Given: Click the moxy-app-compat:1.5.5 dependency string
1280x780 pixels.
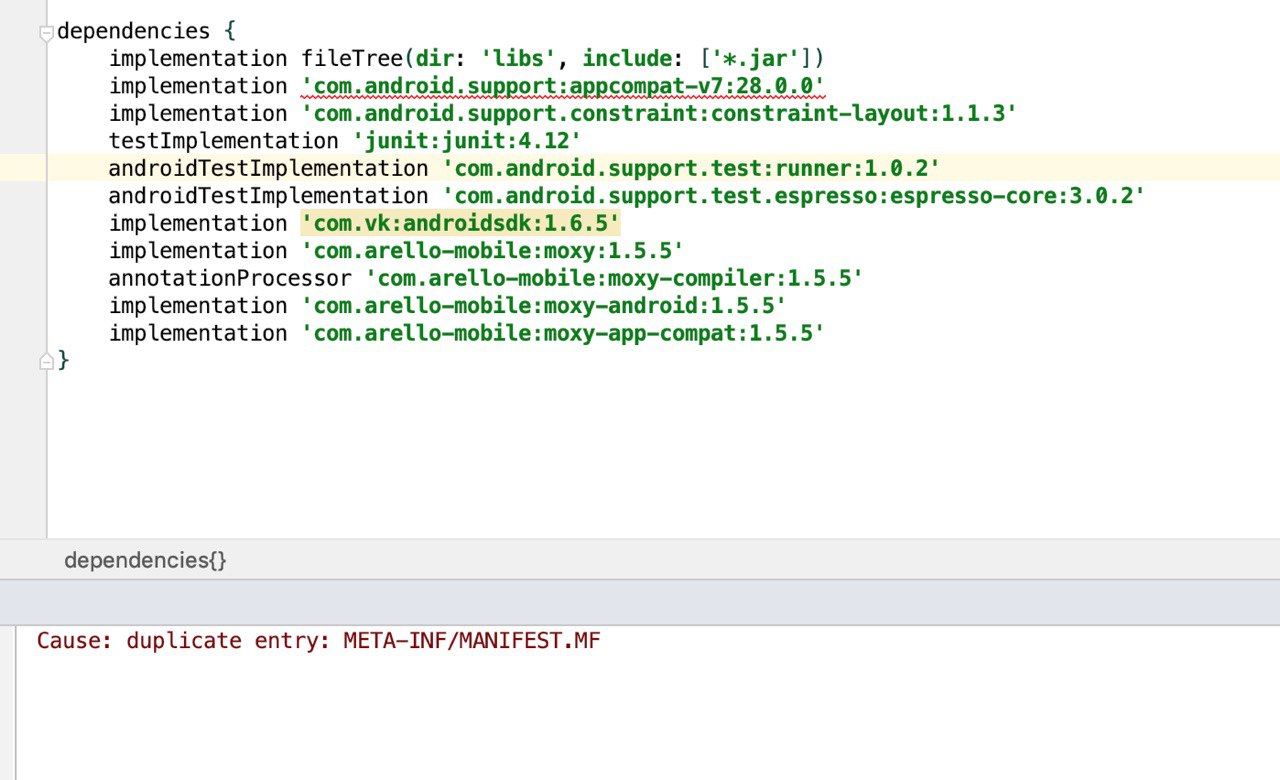Looking at the screenshot, I should (563, 333).
